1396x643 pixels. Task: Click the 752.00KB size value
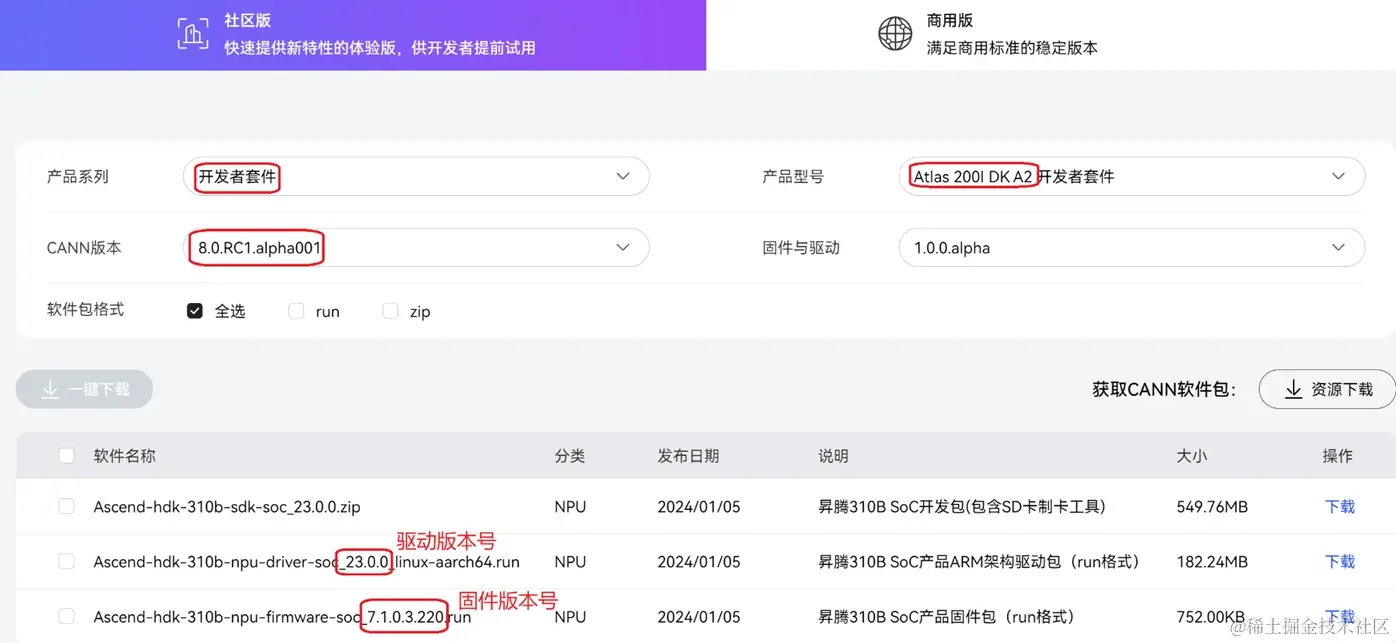[1210, 617]
